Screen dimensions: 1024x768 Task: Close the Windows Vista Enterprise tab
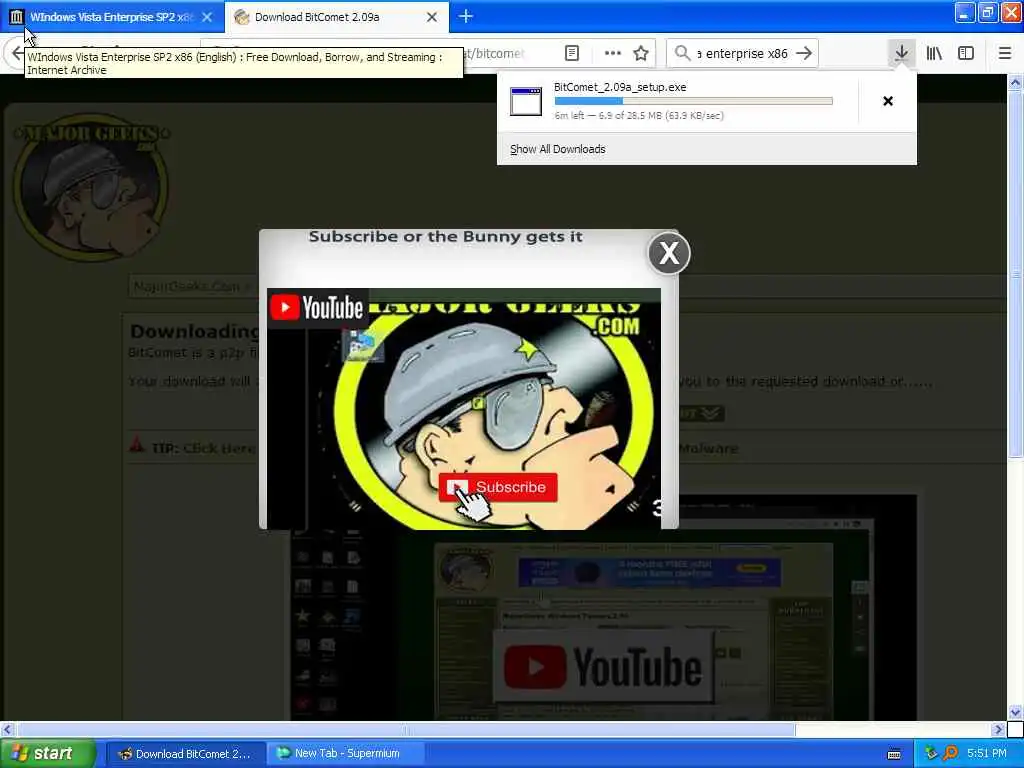(207, 17)
